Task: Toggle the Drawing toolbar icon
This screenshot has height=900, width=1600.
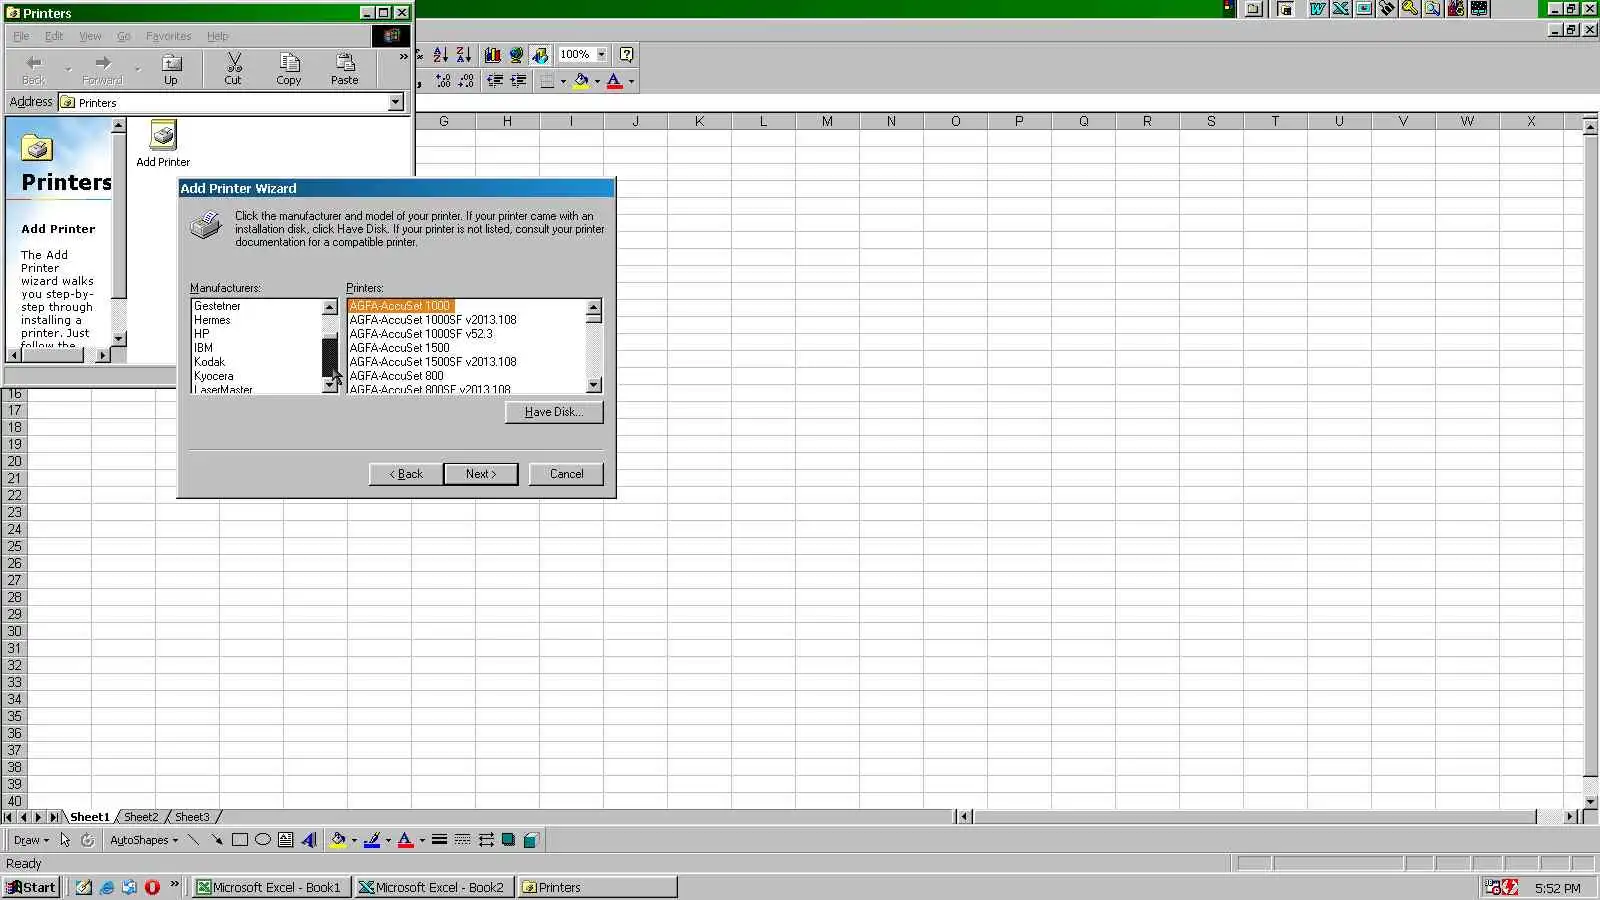Action: 540,55
